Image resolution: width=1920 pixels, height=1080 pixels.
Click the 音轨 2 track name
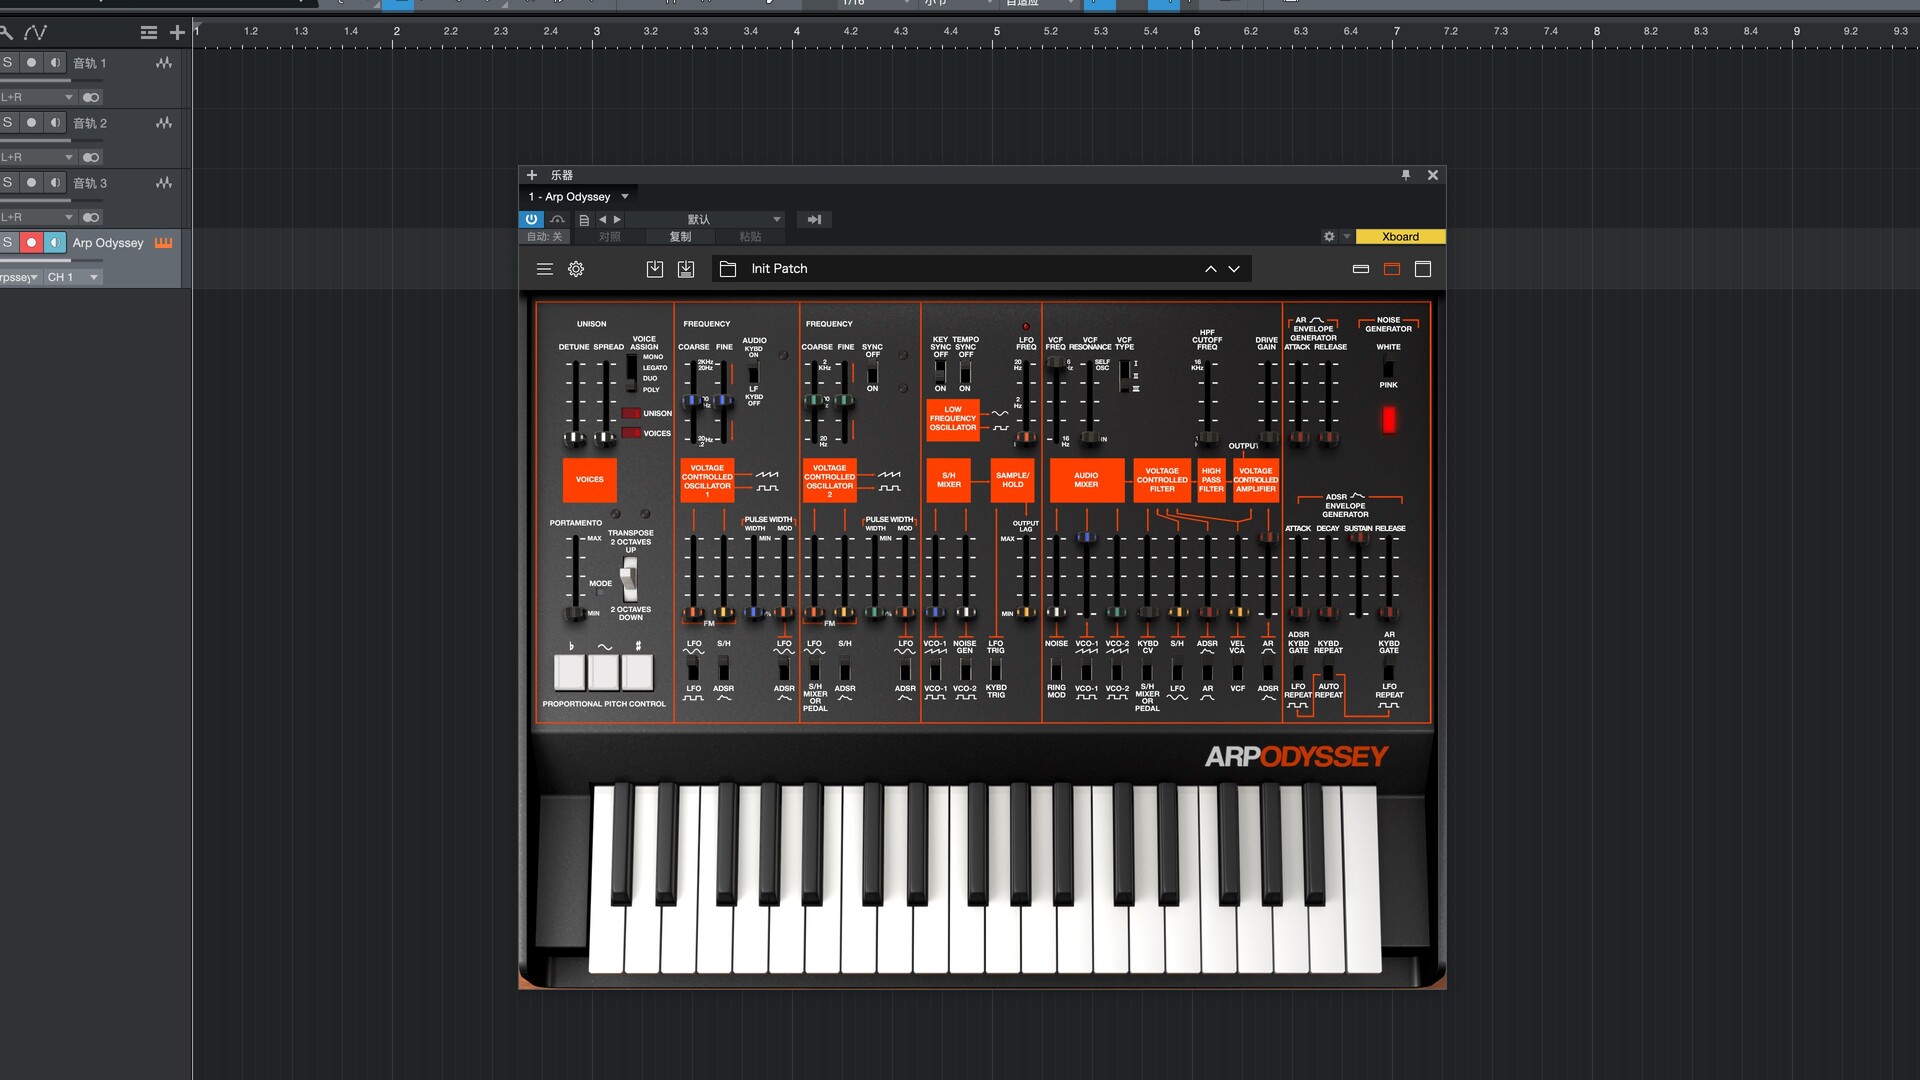click(x=90, y=123)
